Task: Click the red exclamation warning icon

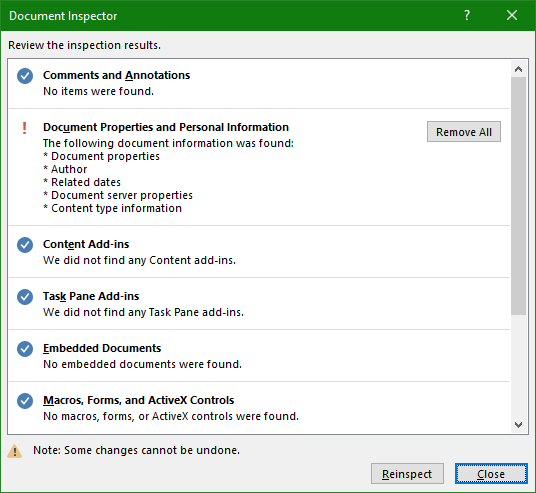Action: click(24, 128)
